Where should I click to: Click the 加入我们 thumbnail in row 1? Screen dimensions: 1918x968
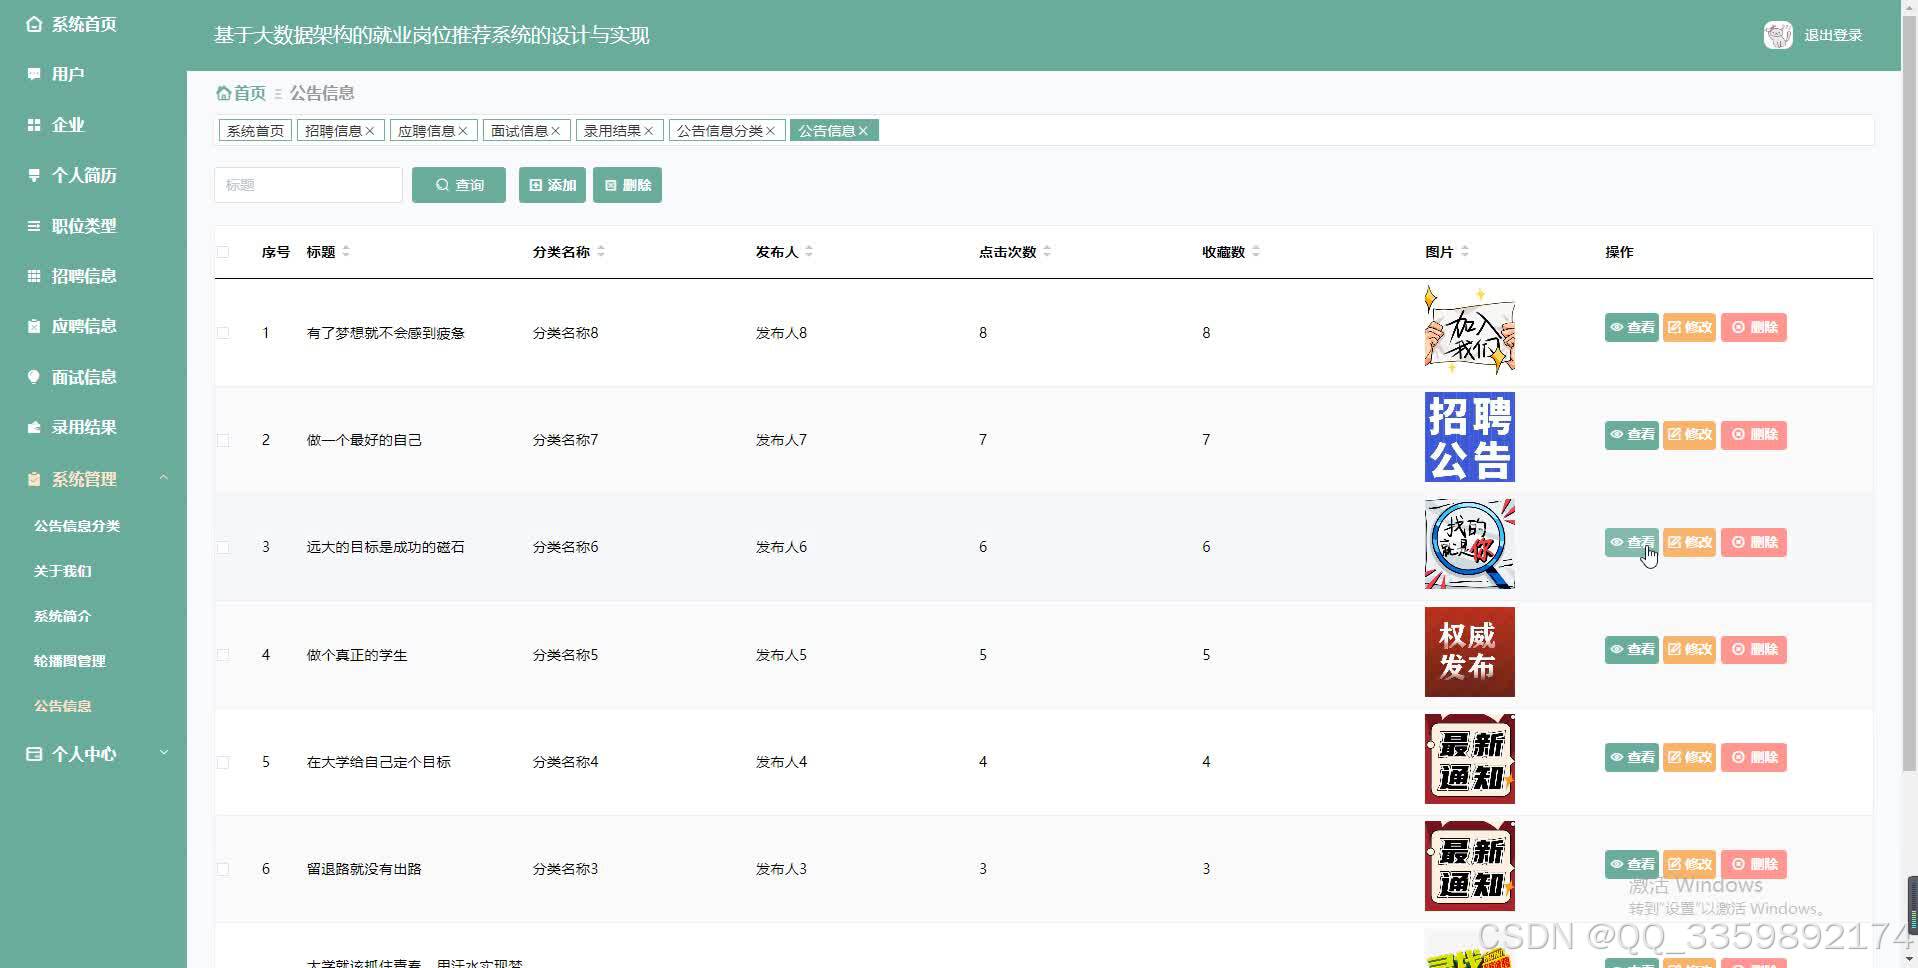[x=1469, y=330]
